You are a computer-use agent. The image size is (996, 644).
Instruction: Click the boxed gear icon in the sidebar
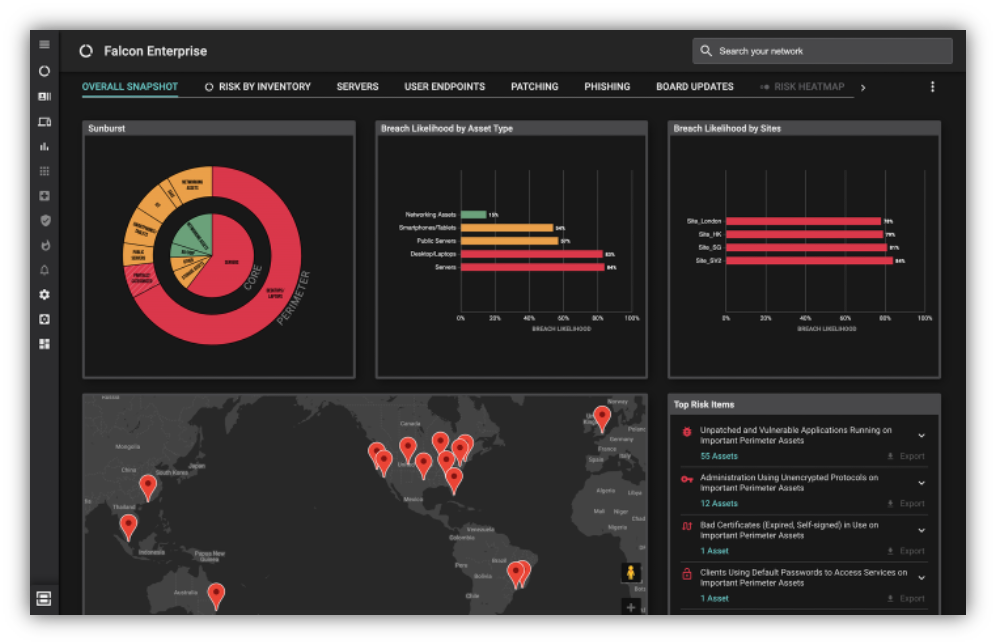(x=44, y=319)
